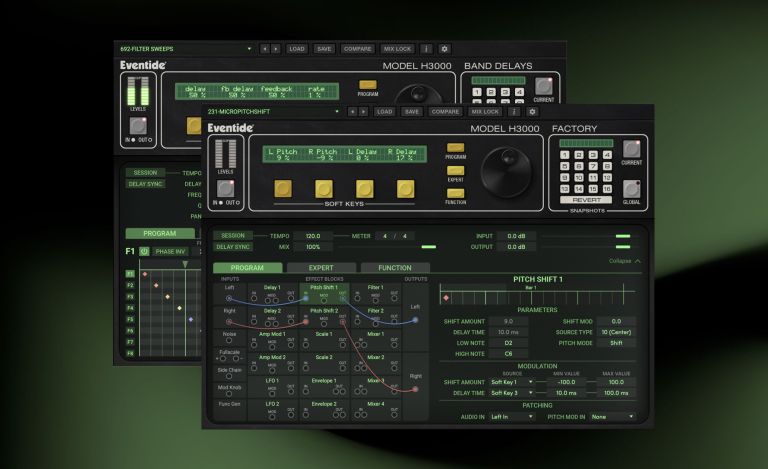768x469 pixels.
Task: Open Shift Amount source dropdown Soft Key 1
Action: pos(511,382)
